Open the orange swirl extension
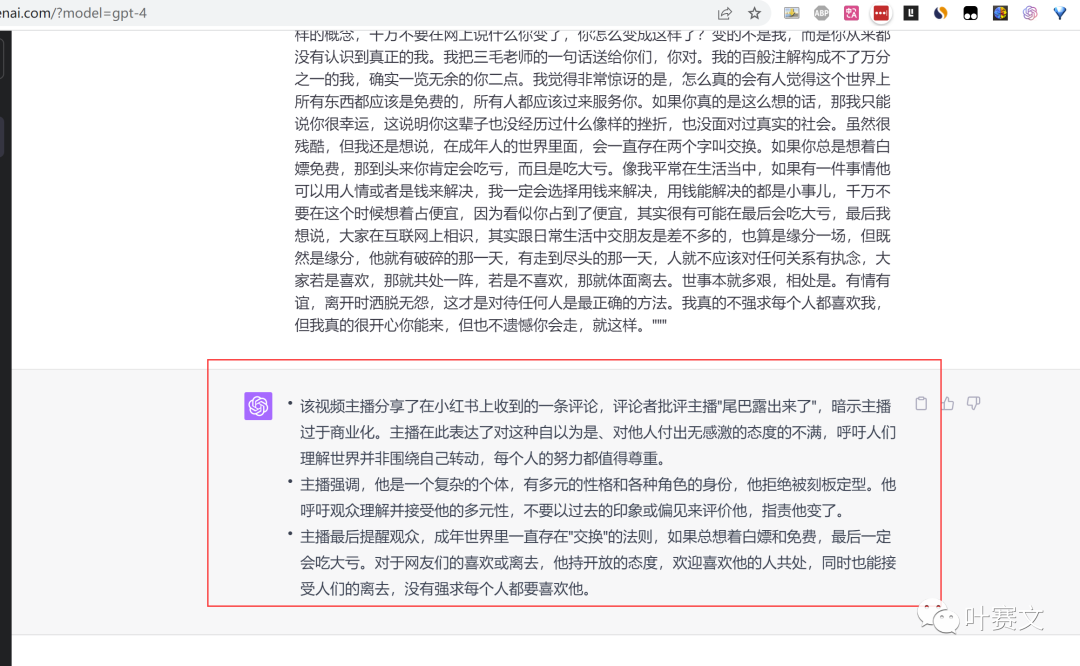Image resolution: width=1080 pixels, height=666 pixels. pyautogui.click(x=939, y=13)
